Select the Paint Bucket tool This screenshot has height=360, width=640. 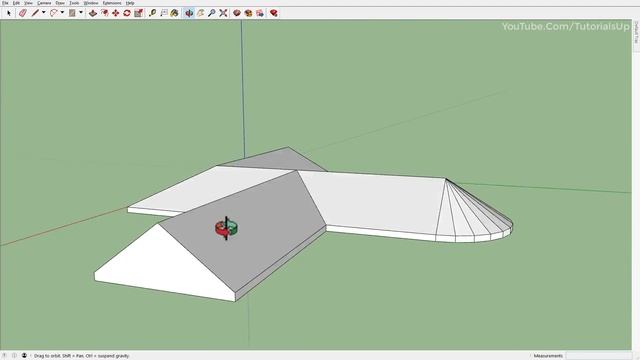tap(175, 13)
